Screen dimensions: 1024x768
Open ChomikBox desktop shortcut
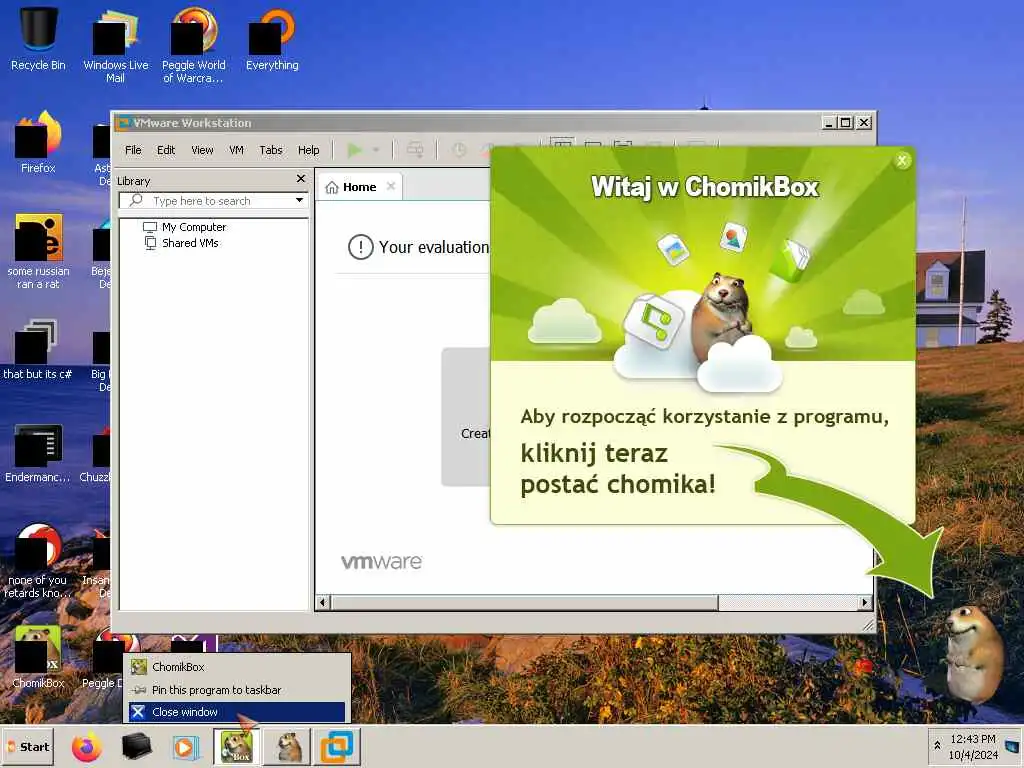38,657
